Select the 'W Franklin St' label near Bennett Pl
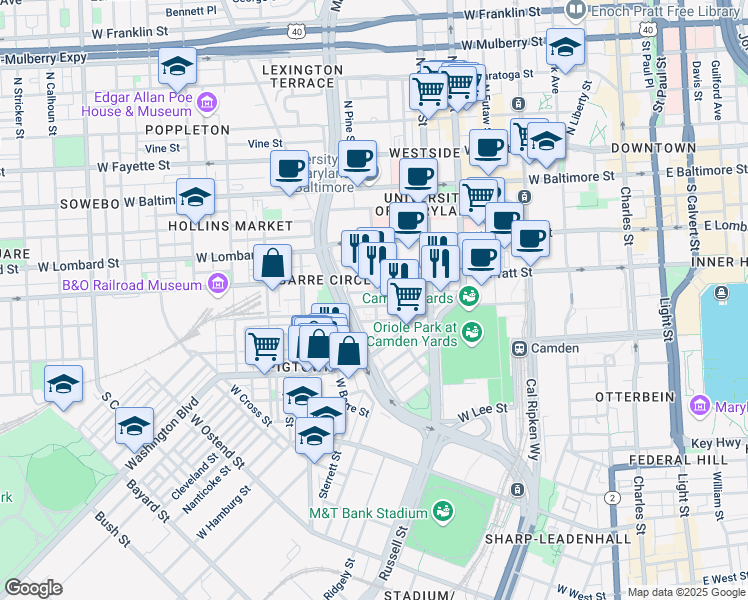This screenshot has width=748, height=600. [130, 32]
